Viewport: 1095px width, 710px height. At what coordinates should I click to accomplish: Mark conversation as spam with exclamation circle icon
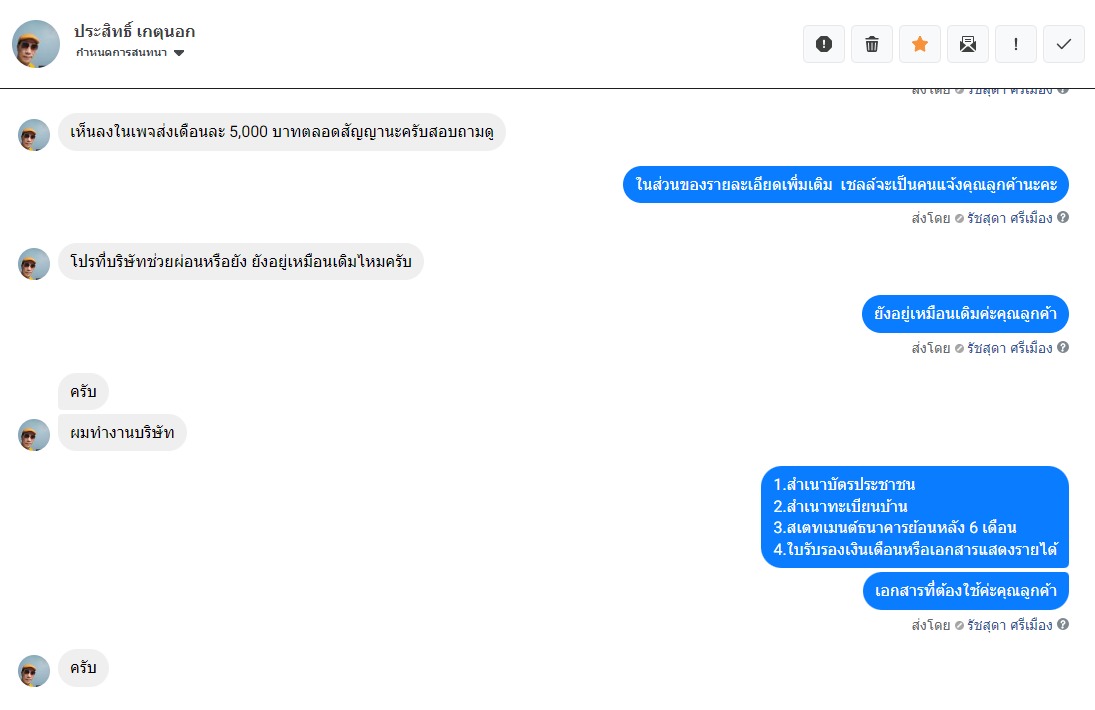coord(824,44)
